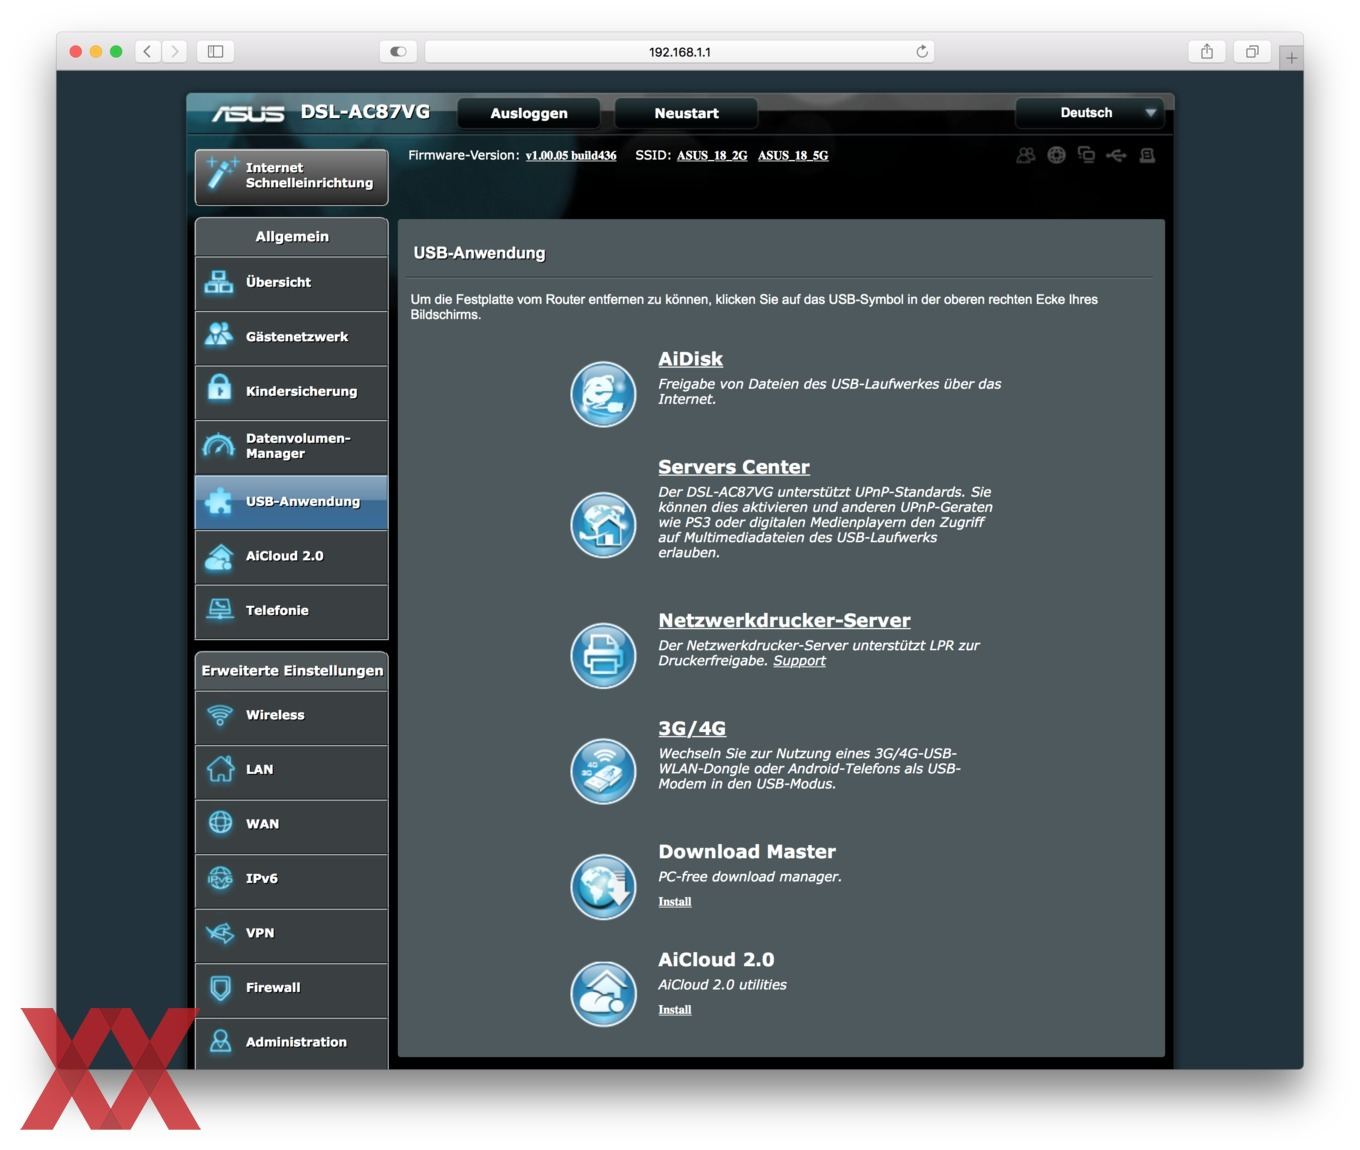Open Gästenetzwerk in sidebar
Image resolution: width=1360 pixels, height=1150 pixels.
pos(291,337)
